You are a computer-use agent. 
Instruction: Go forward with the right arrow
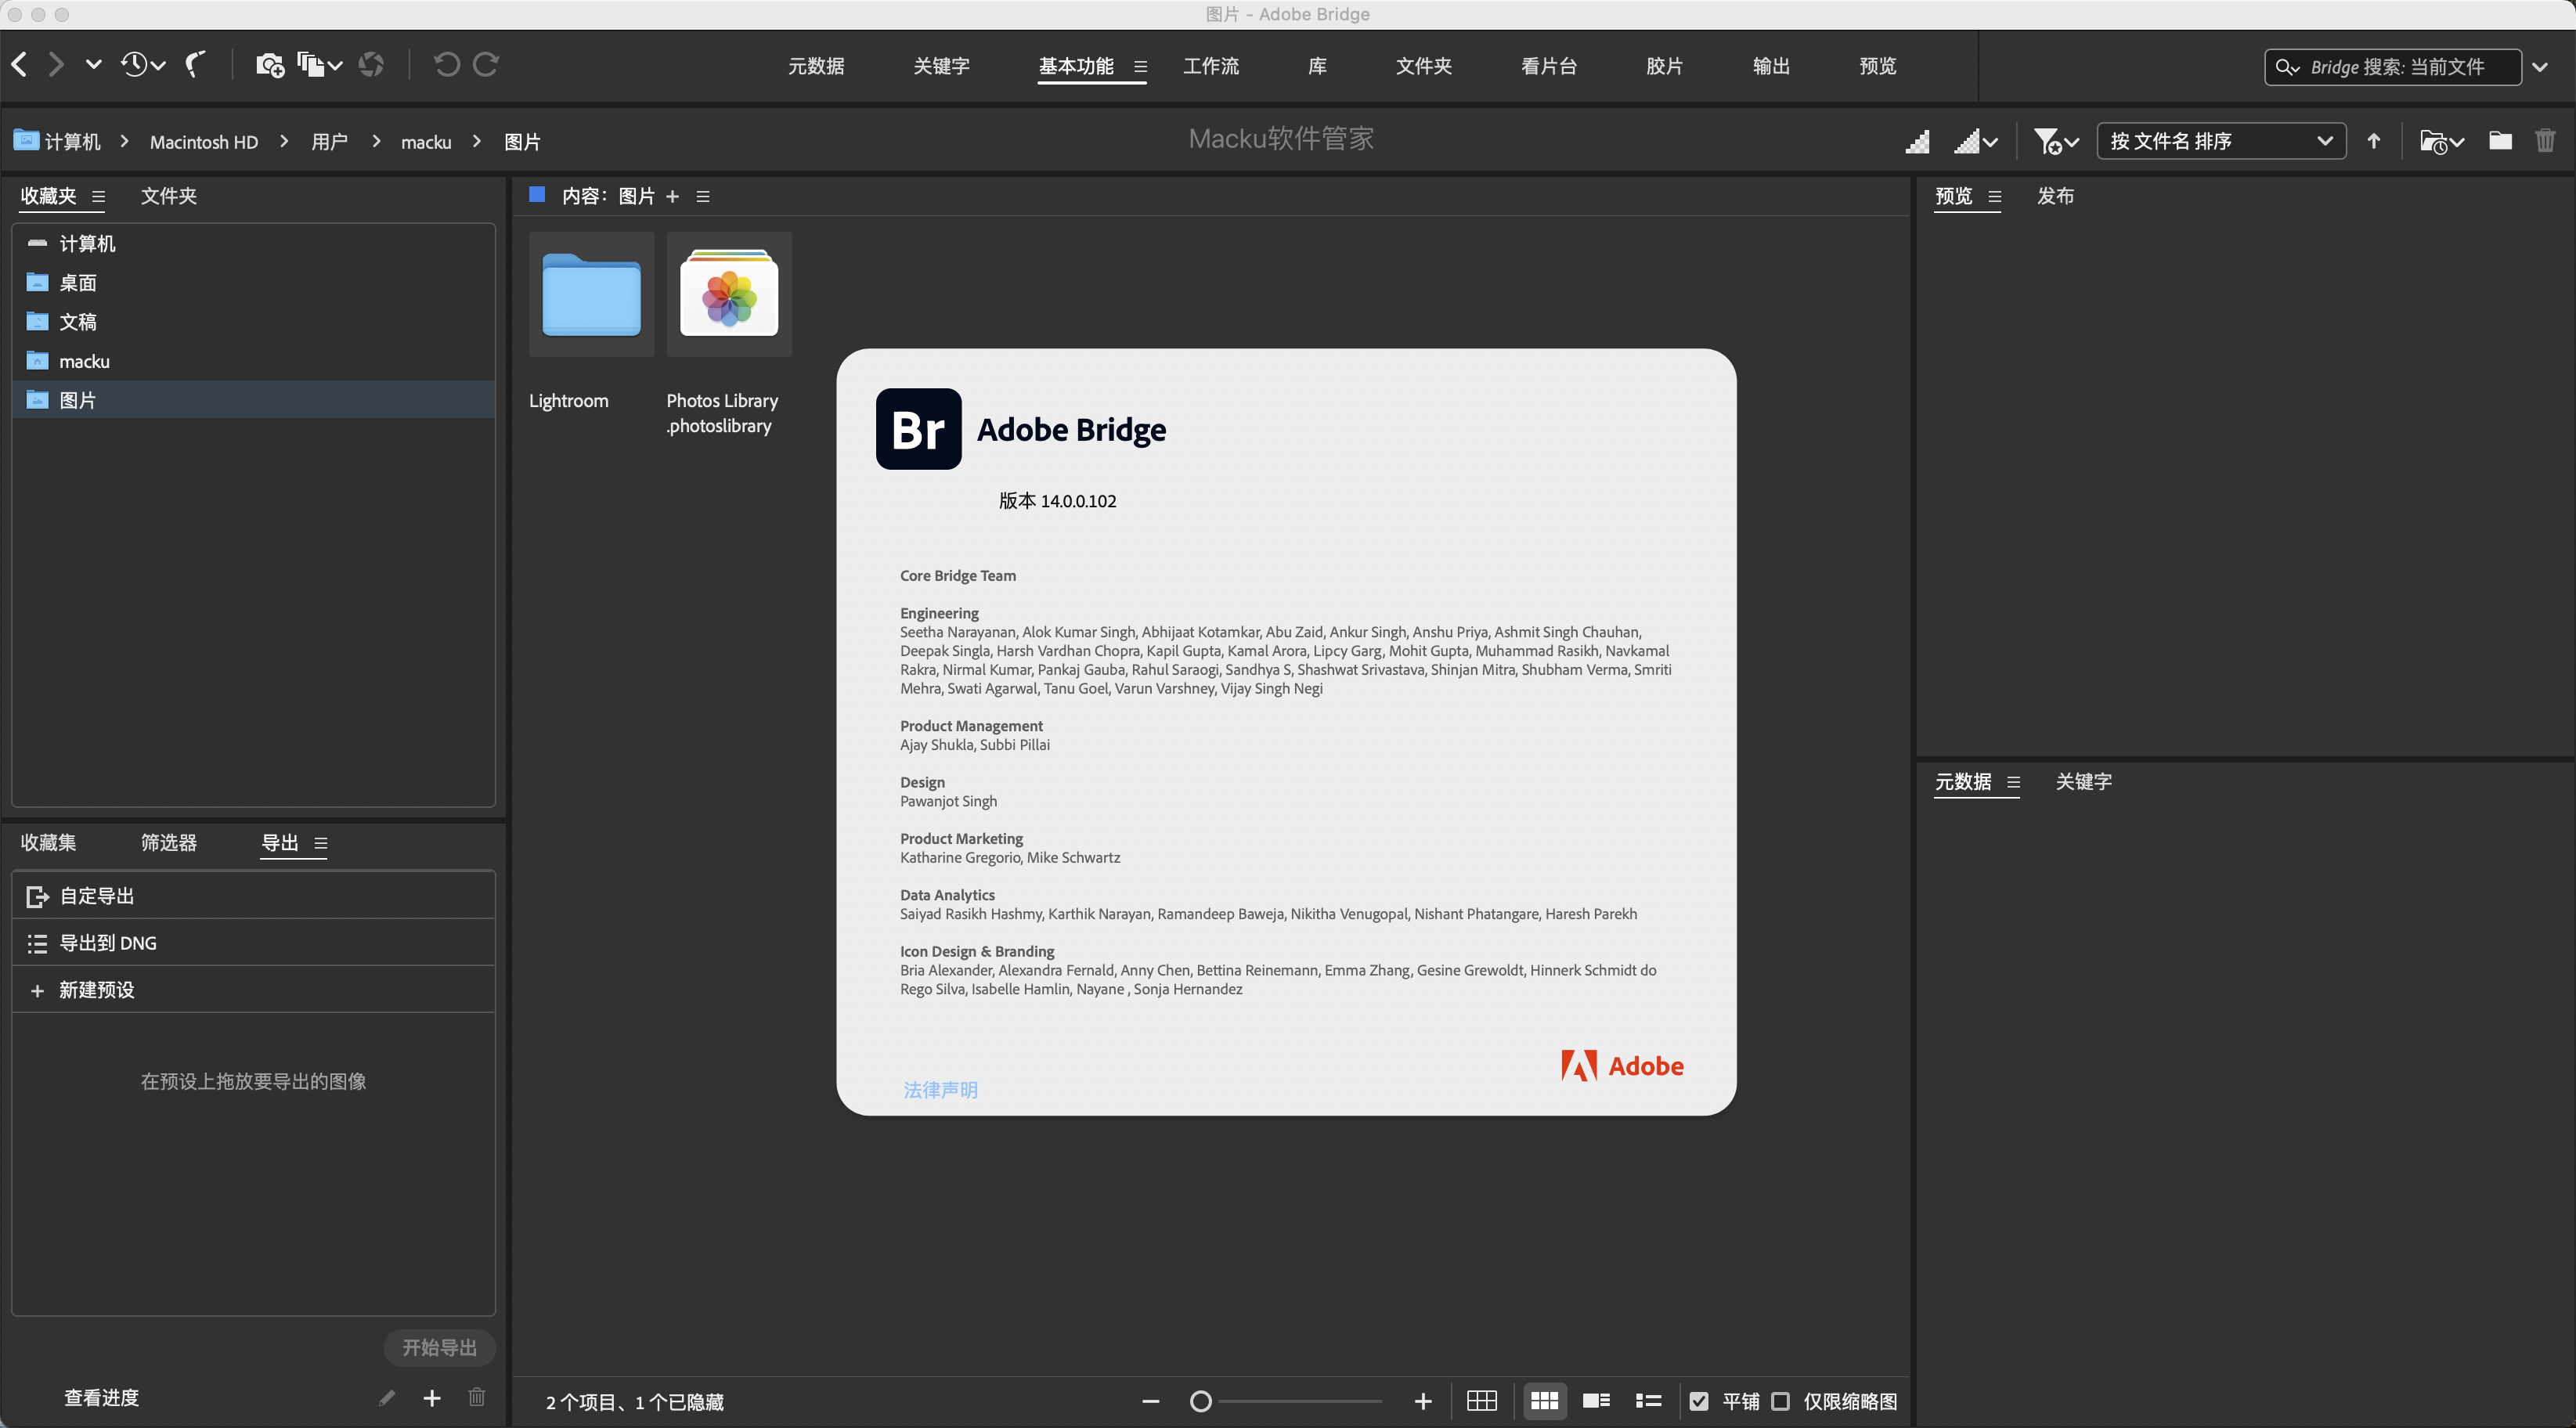tap(56, 65)
